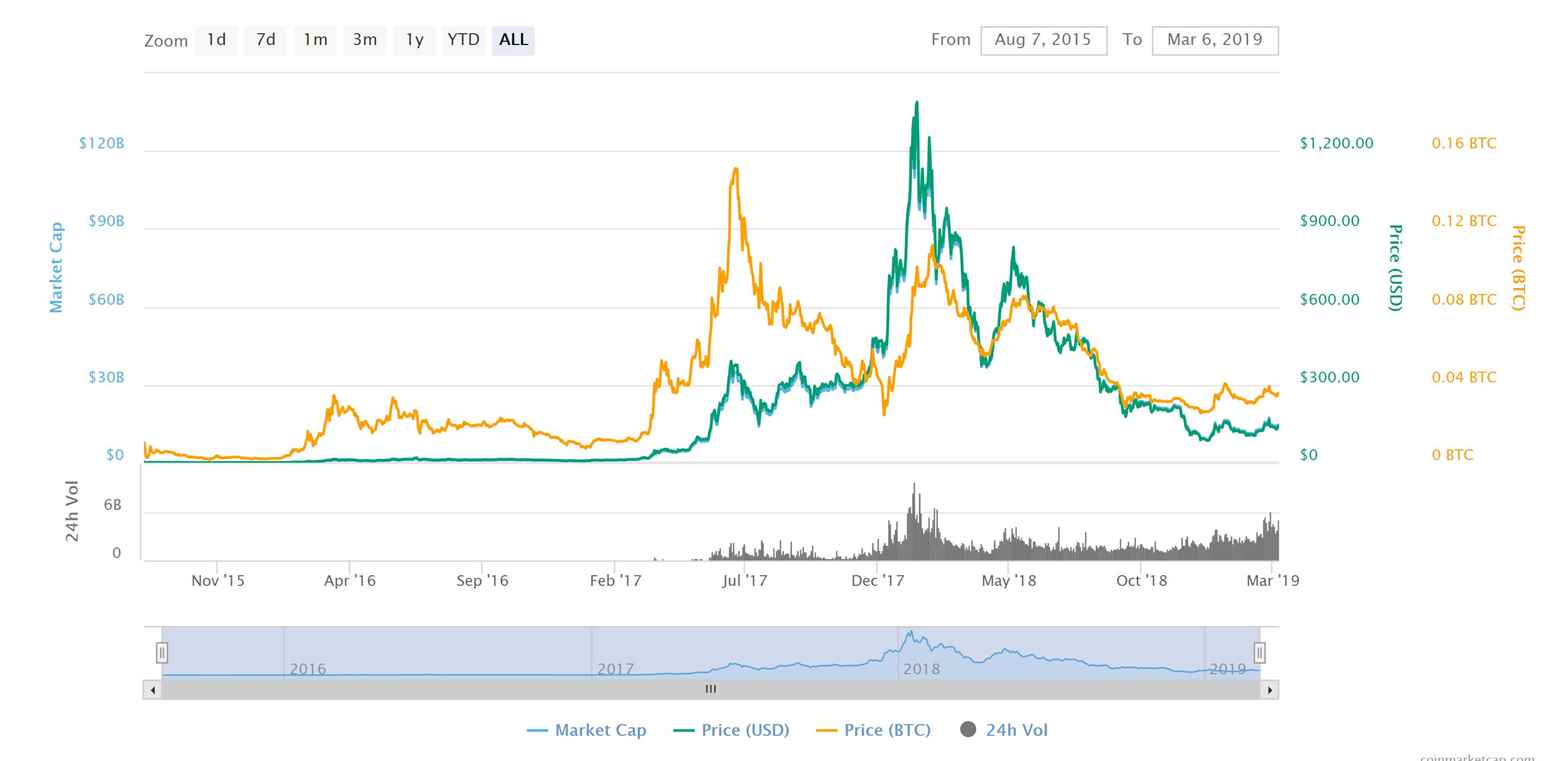Click the $1,200.00 price axis label

pos(1337,143)
